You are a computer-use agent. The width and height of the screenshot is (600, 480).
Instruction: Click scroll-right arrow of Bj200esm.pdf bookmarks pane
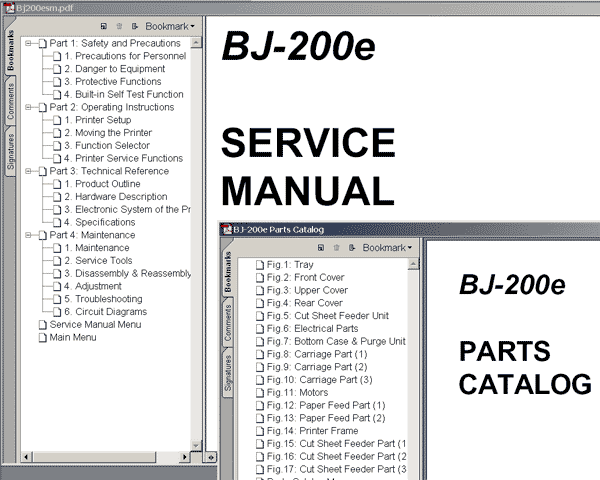[185, 457]
